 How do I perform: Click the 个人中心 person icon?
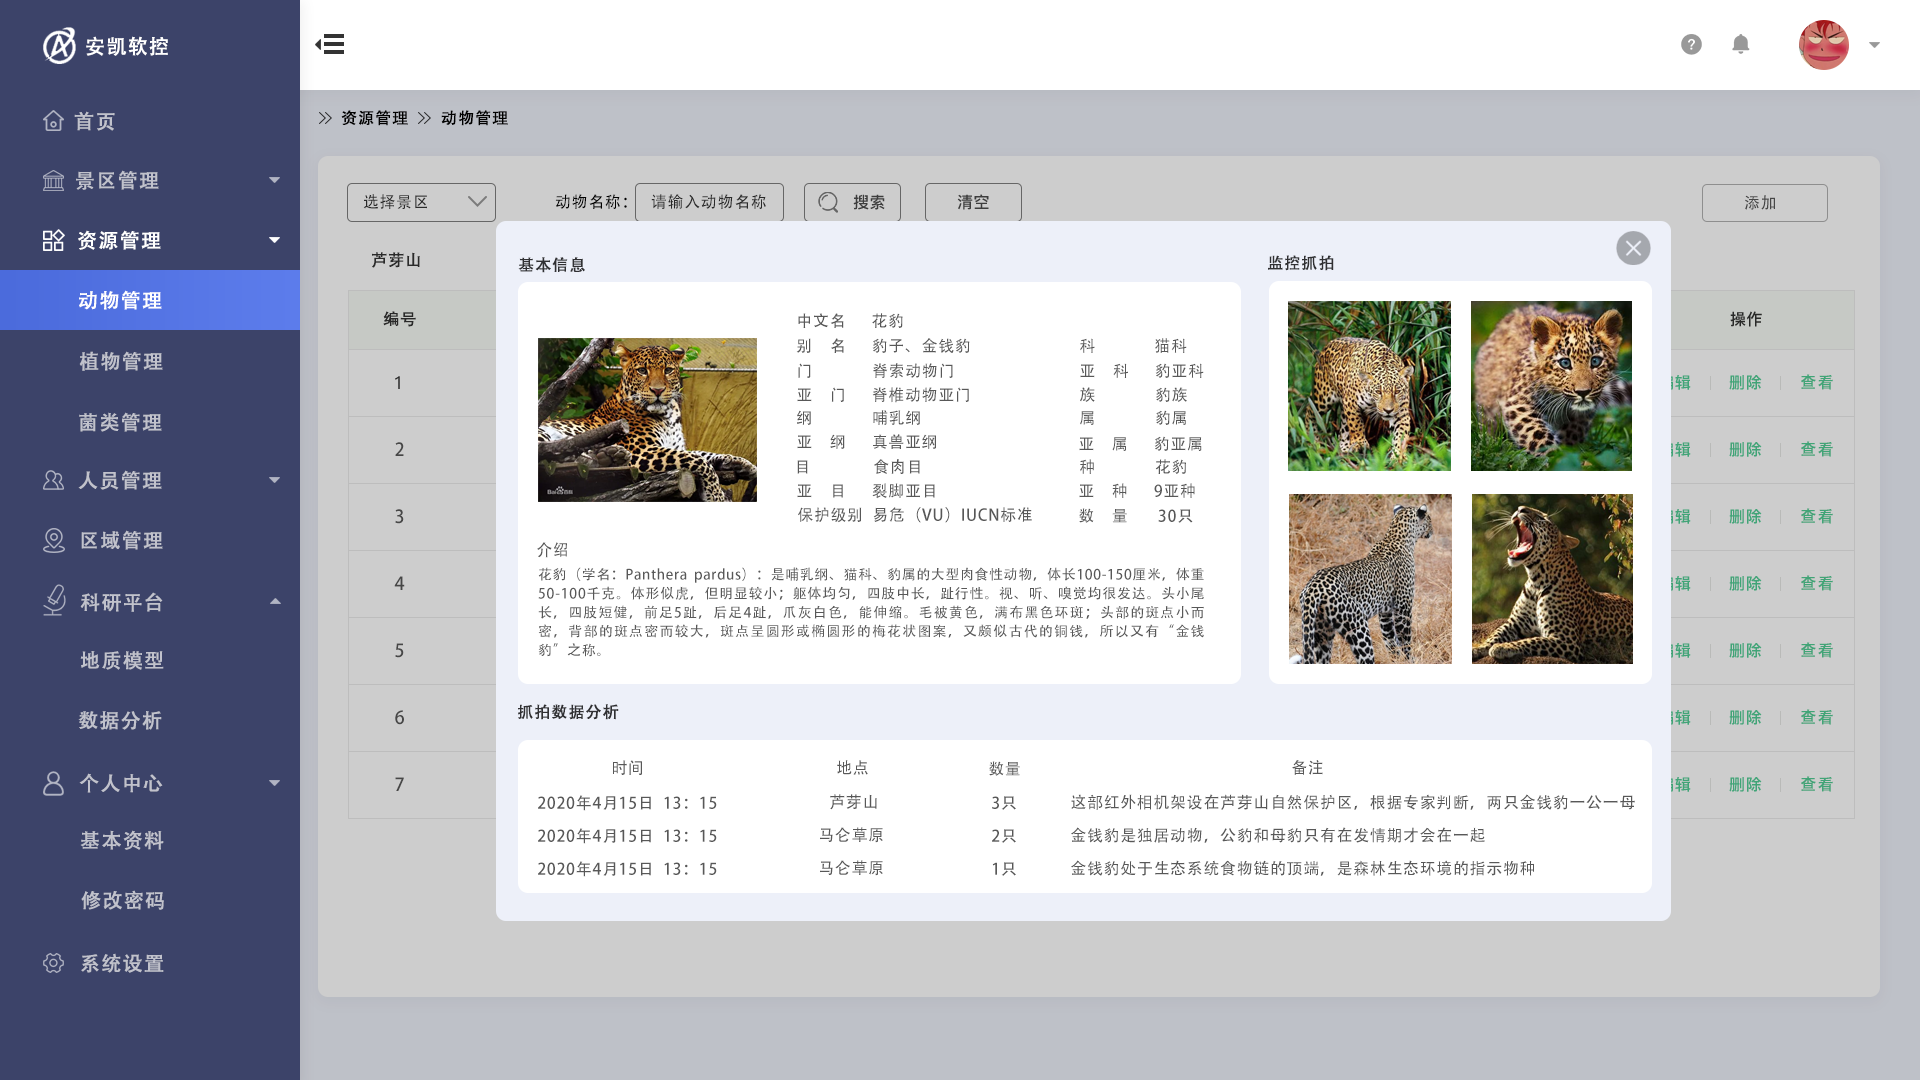(x=53, y=783)
